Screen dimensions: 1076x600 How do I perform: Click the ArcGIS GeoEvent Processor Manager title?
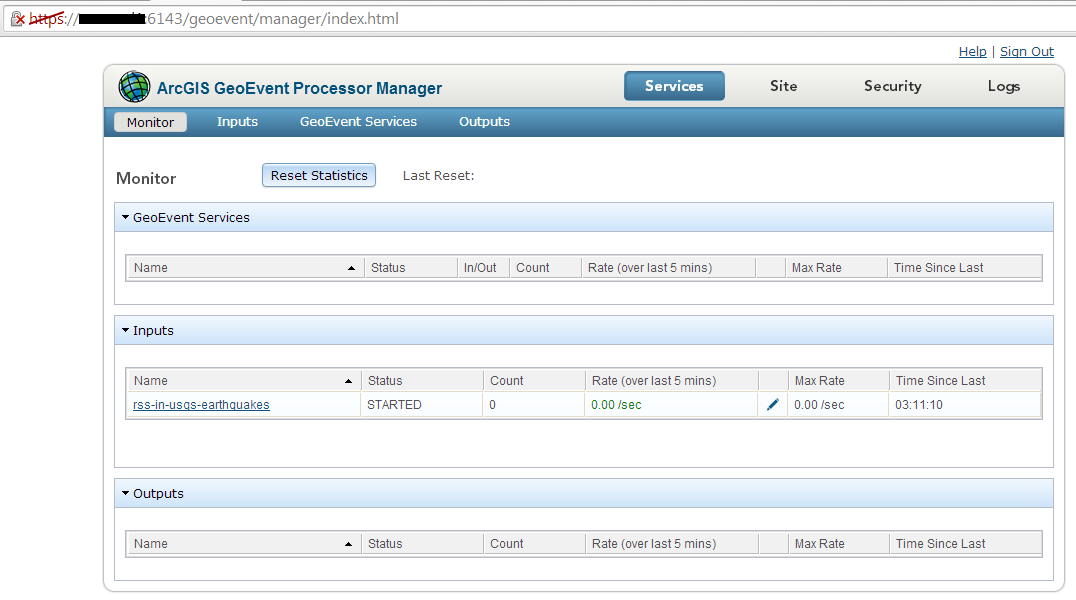click(x=299, y=89)
